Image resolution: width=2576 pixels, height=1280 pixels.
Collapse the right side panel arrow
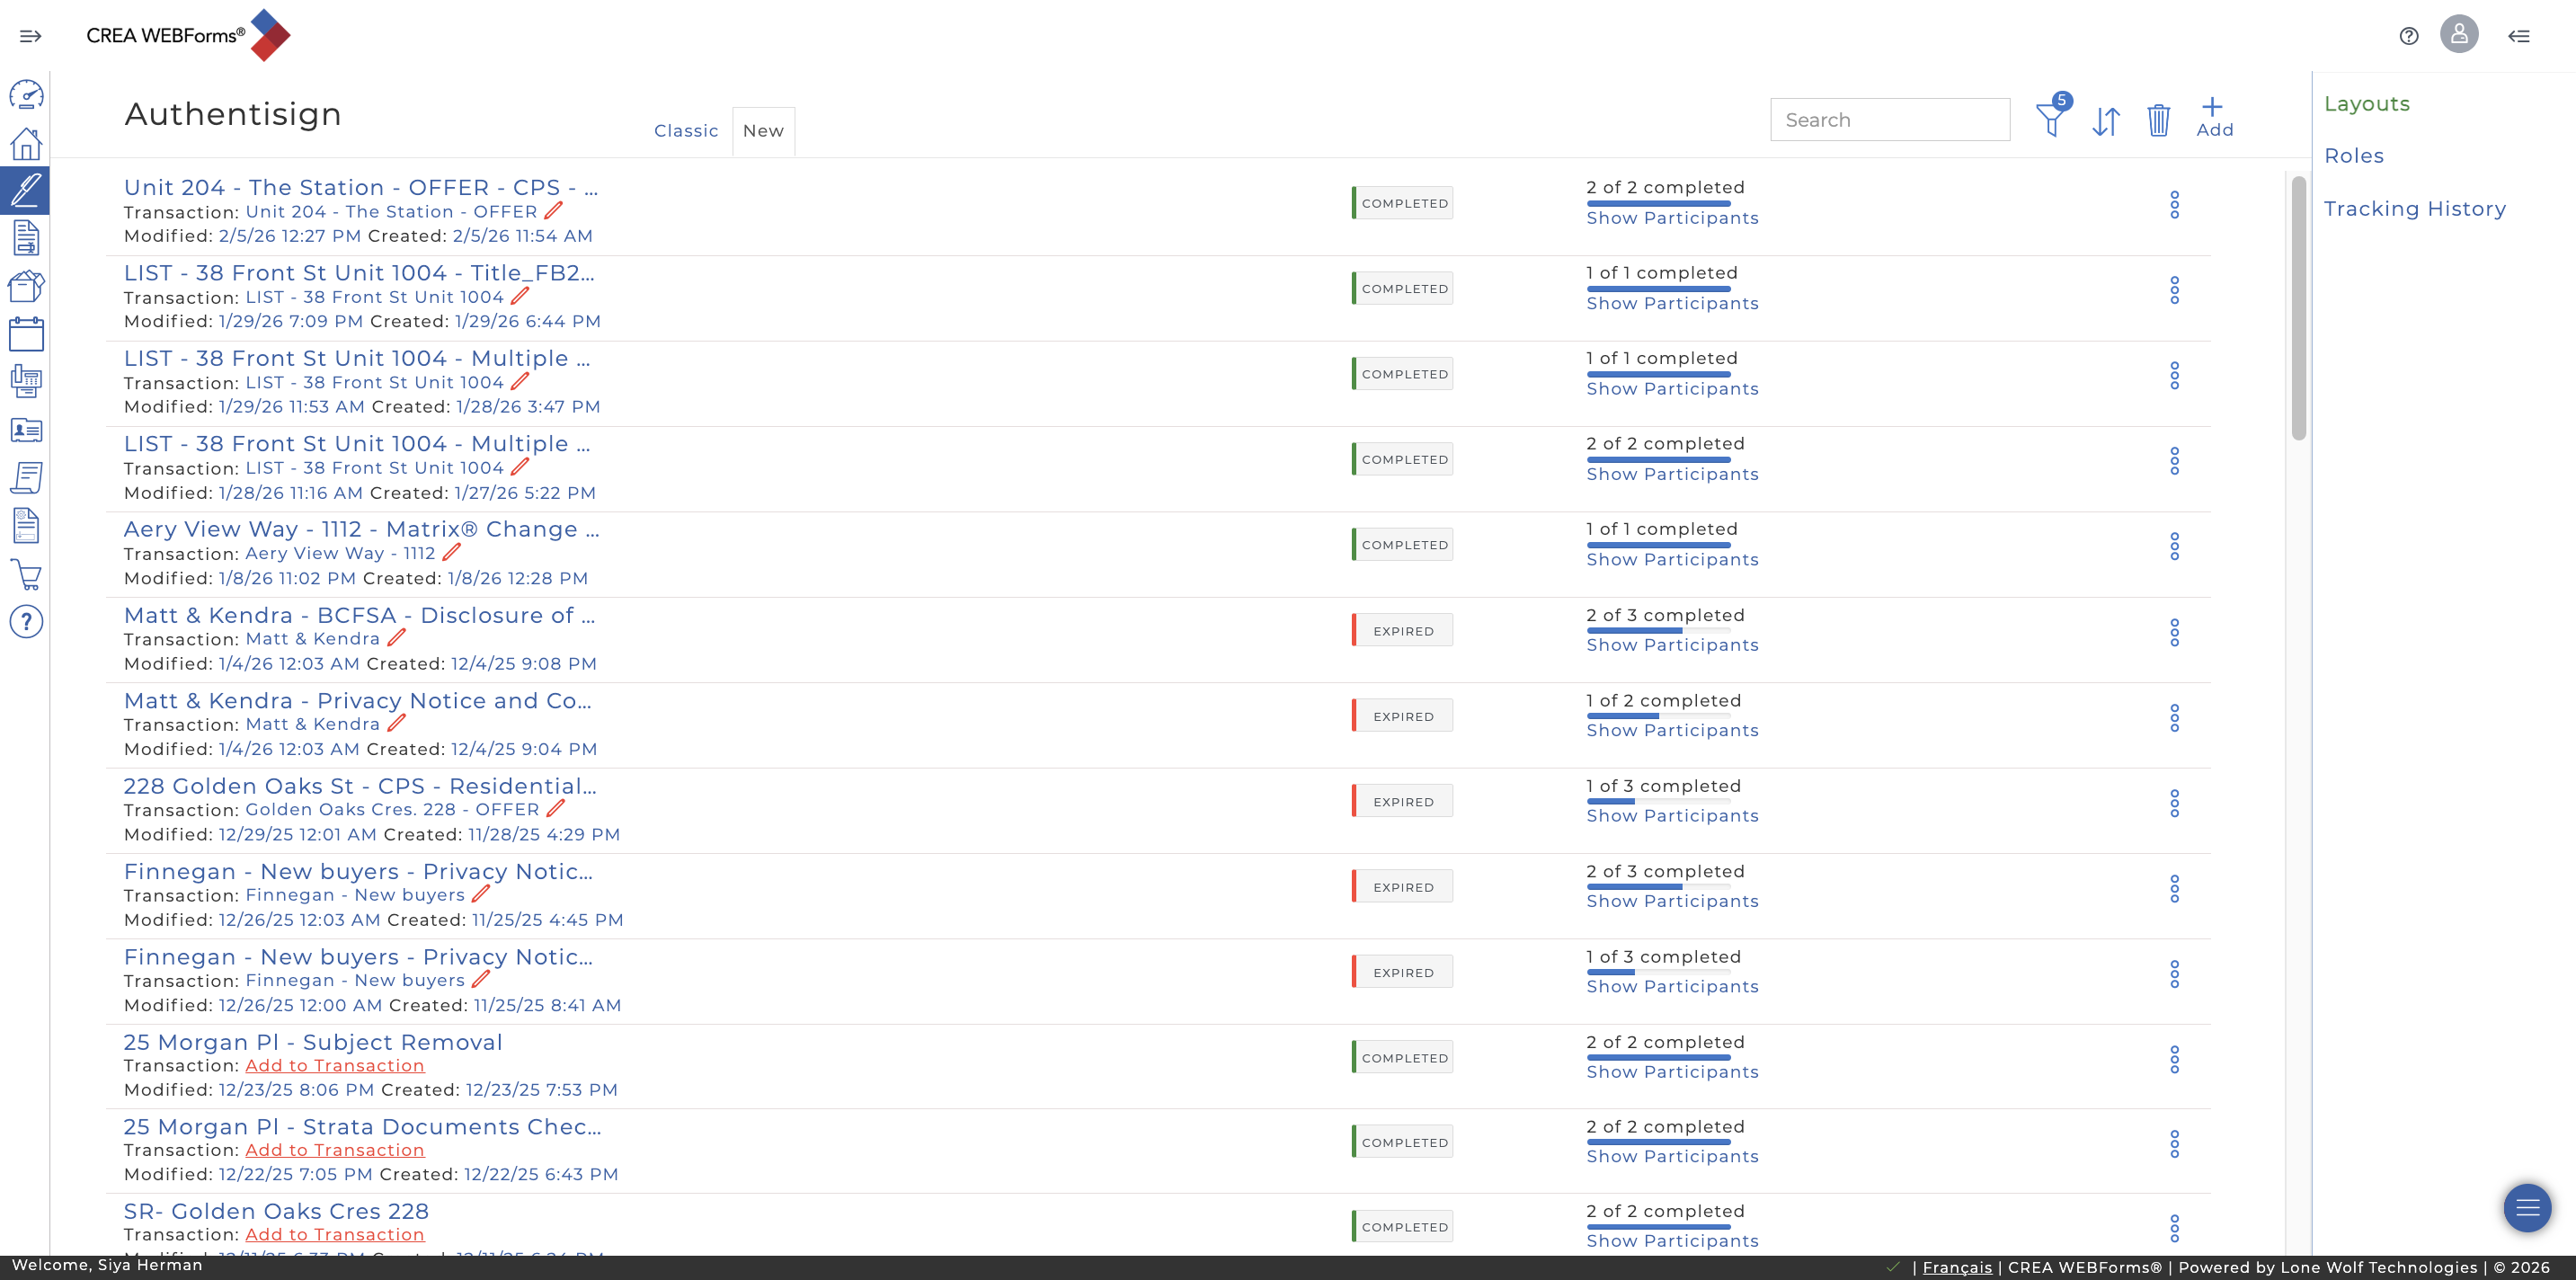point(2518,36)
